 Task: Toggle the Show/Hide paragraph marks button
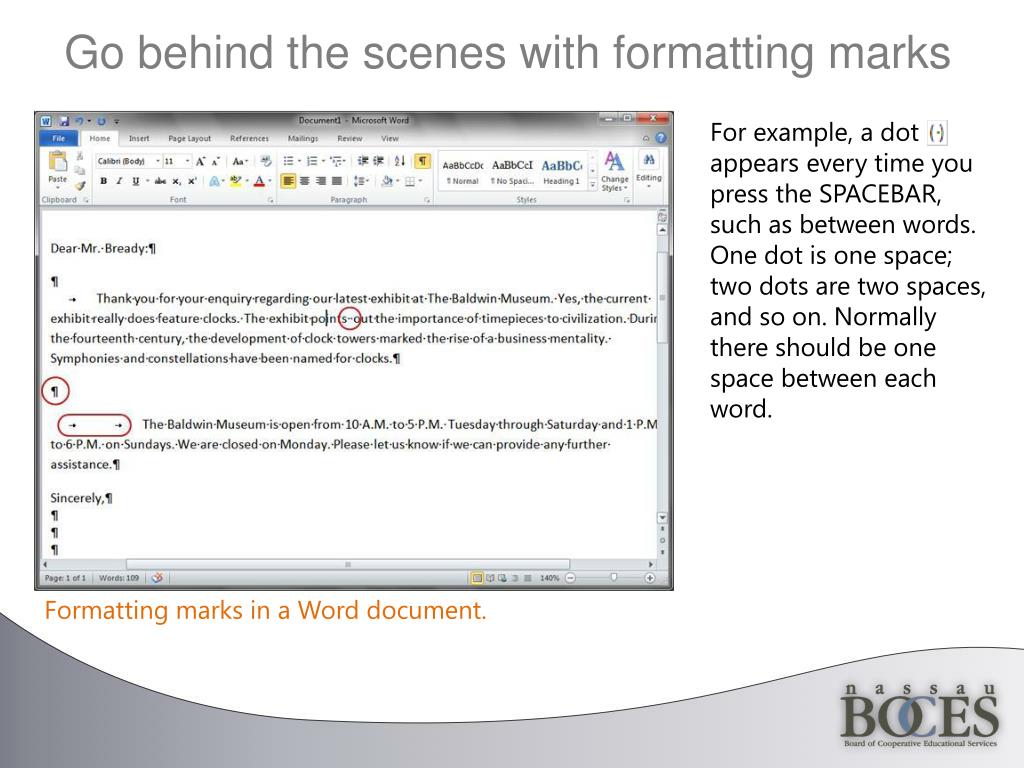[x=423, y=161]
